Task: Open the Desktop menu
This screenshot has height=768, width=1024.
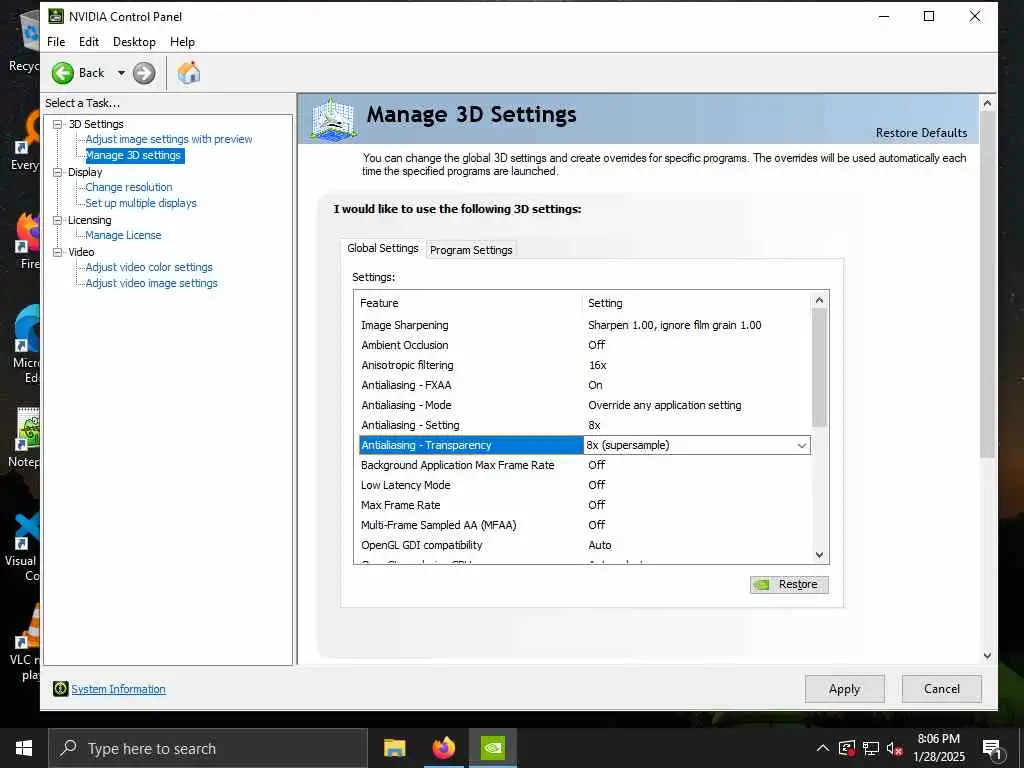Action: 135,42
